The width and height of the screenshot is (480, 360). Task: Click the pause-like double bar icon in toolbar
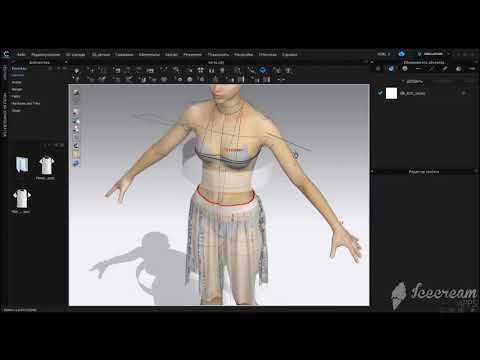point(212,70)
